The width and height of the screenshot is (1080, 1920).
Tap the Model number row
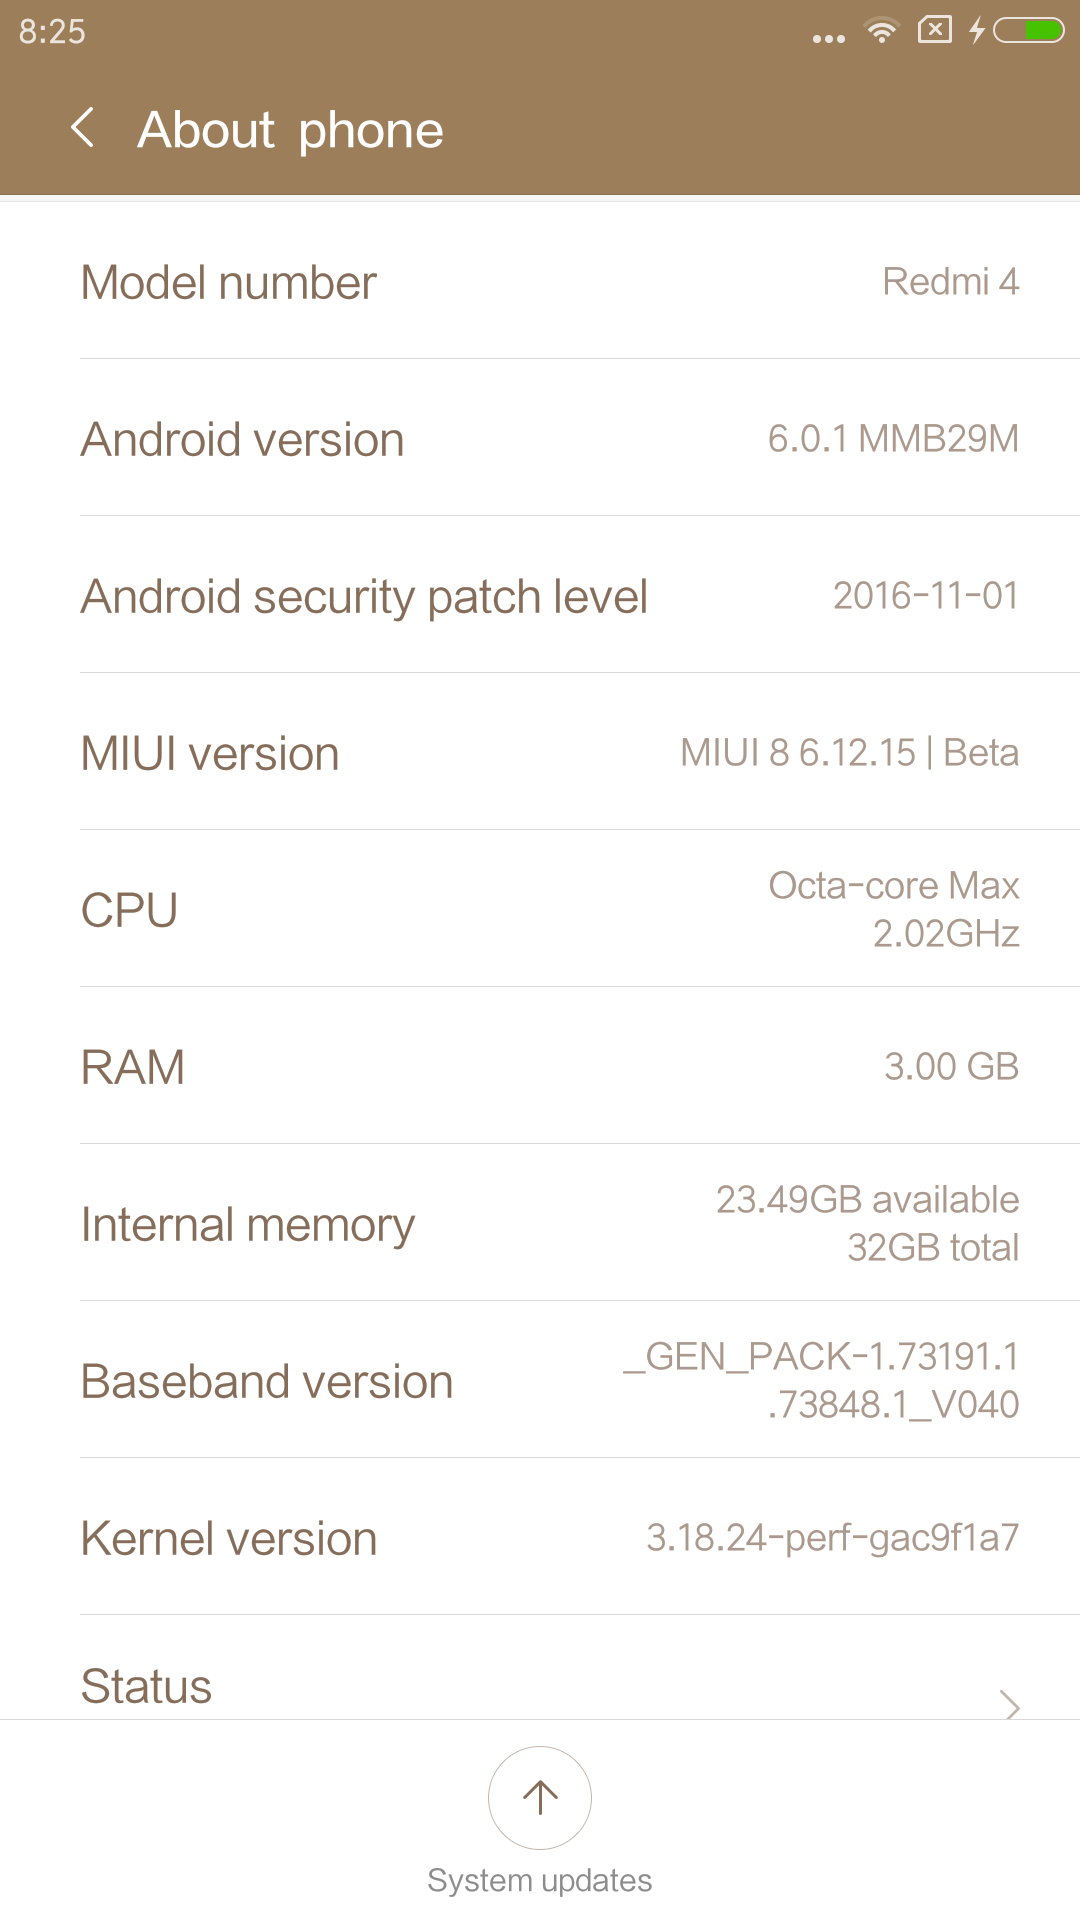pyautogui.click(x=540, y=282)
